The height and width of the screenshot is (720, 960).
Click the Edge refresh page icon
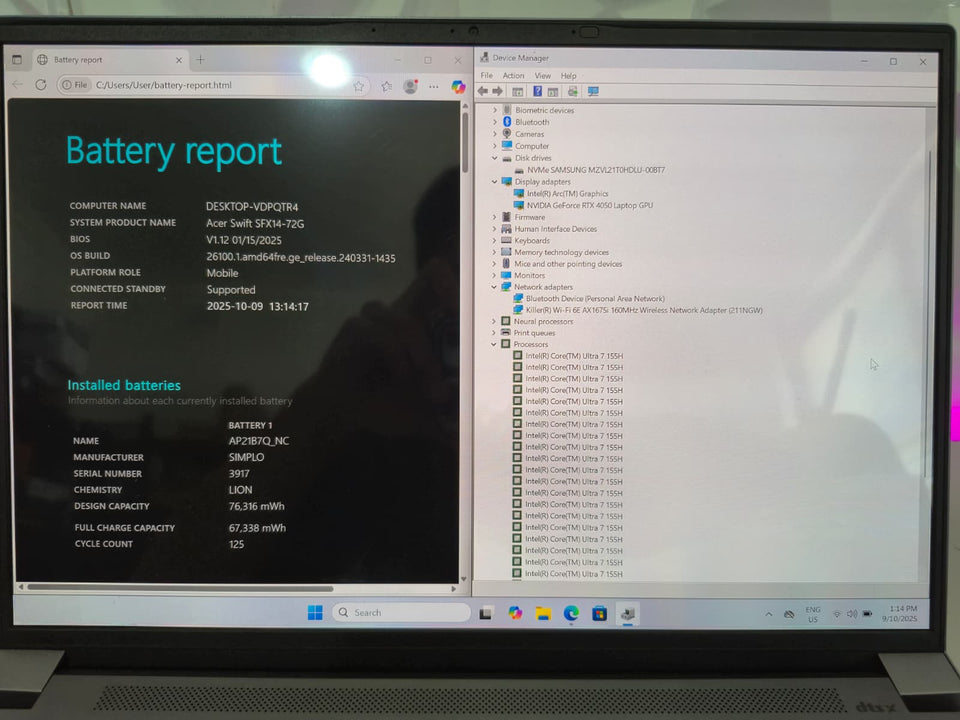point(41,85)
